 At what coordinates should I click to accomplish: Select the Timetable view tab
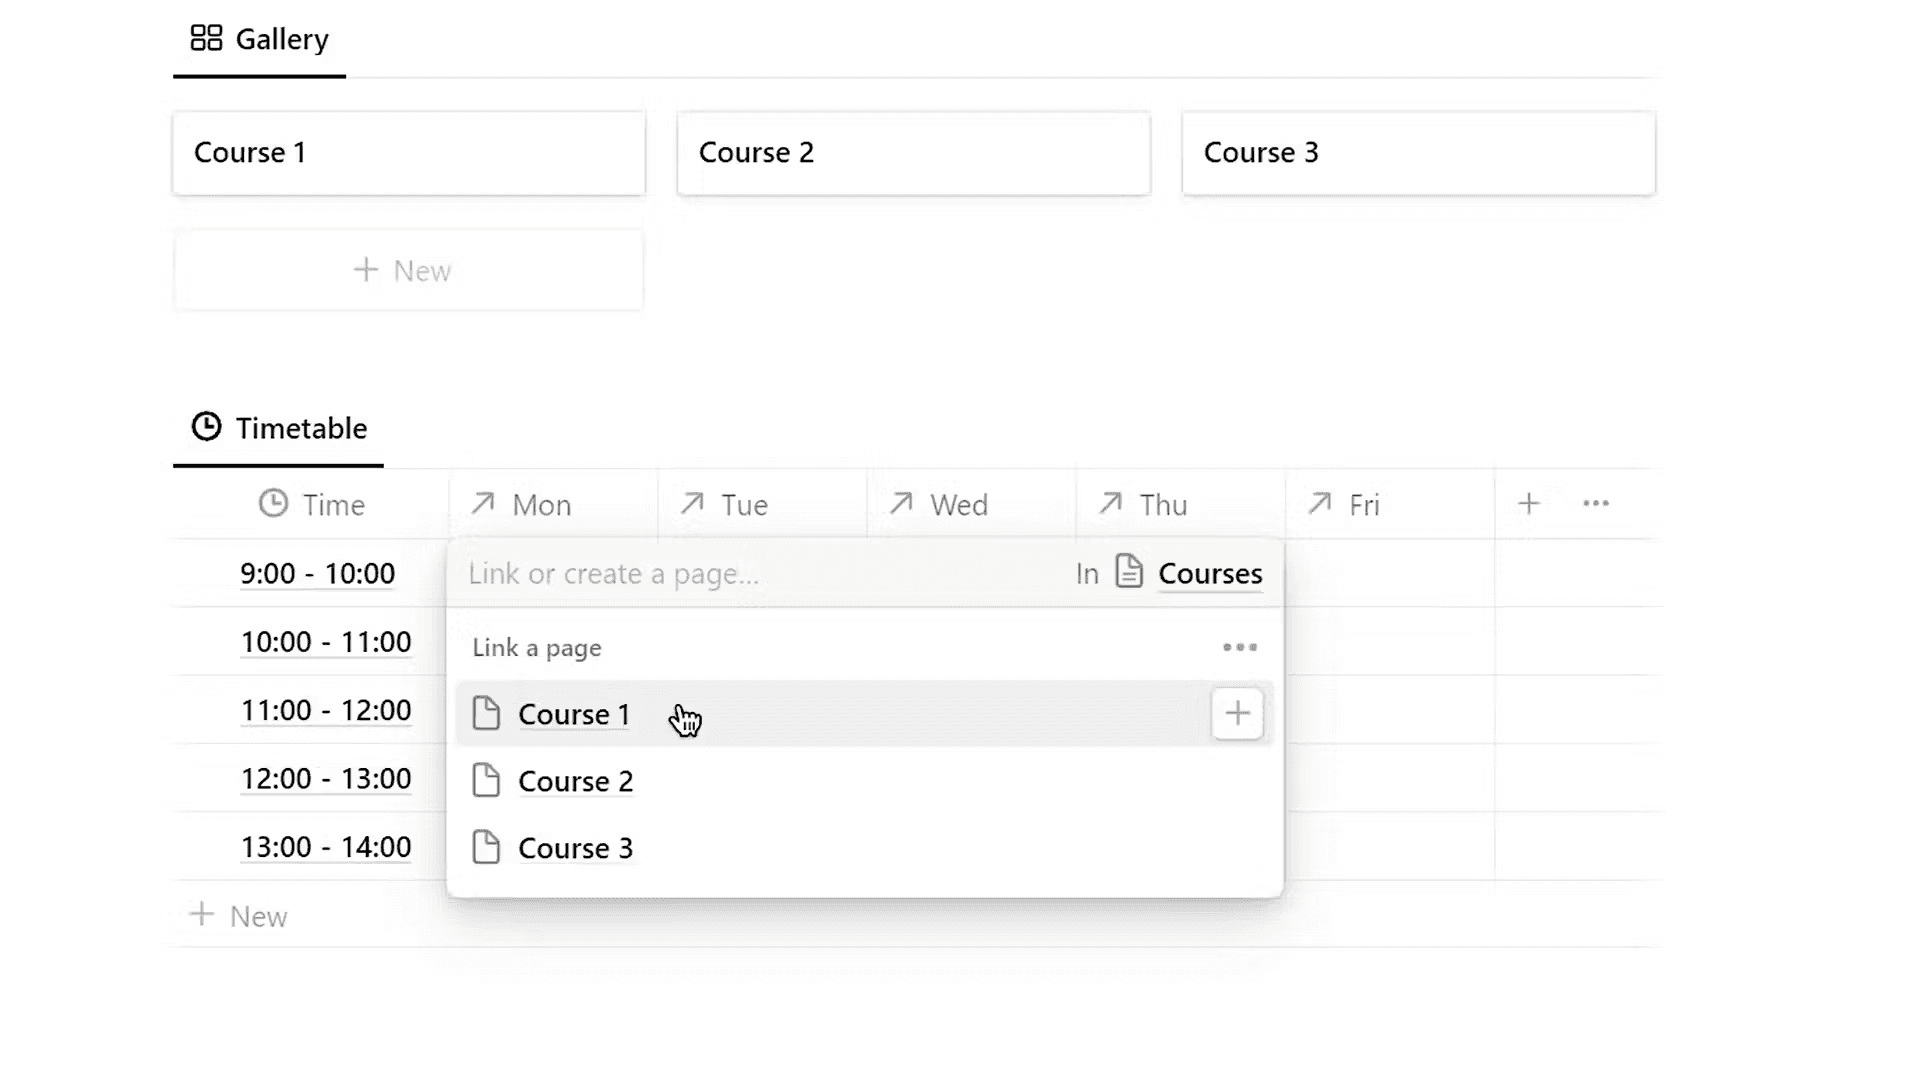[x=279, y=429]
